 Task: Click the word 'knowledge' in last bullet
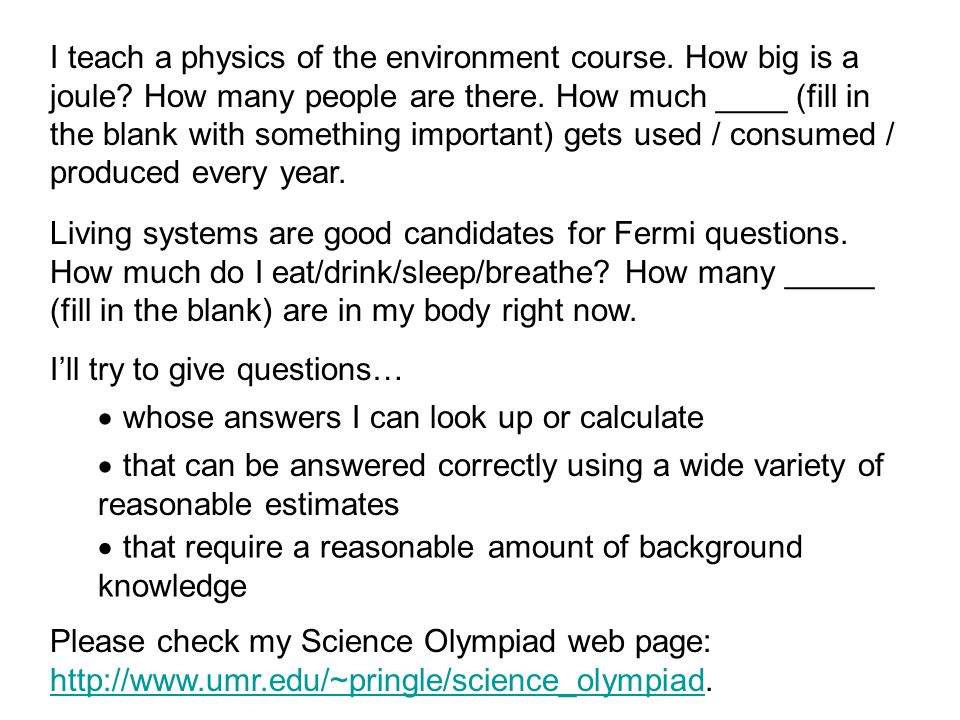pos(173,587)
